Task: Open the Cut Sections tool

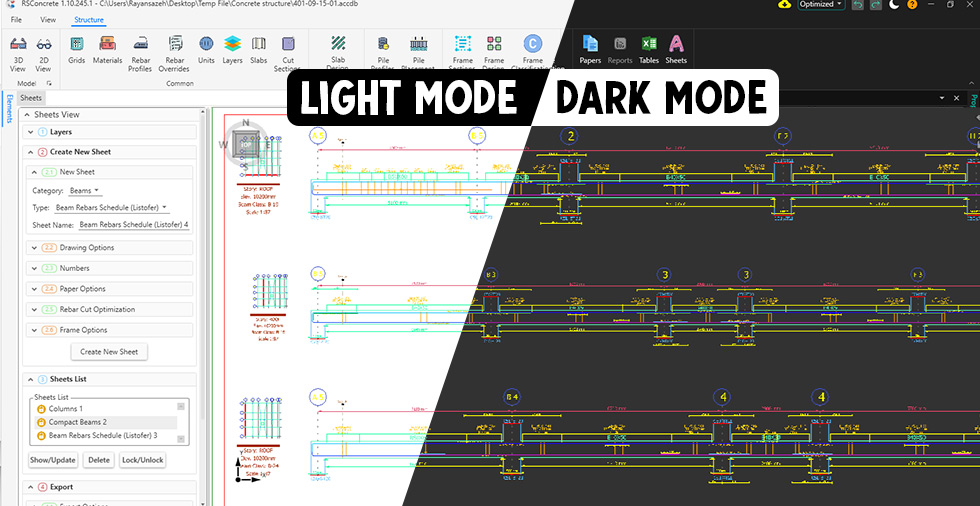Action: point(288,53)
